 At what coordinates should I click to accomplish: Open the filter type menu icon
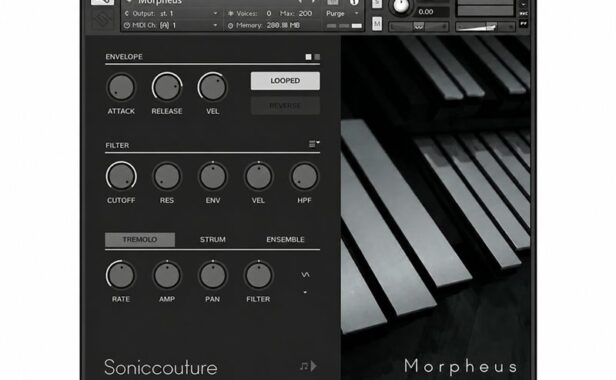[314, 144]
